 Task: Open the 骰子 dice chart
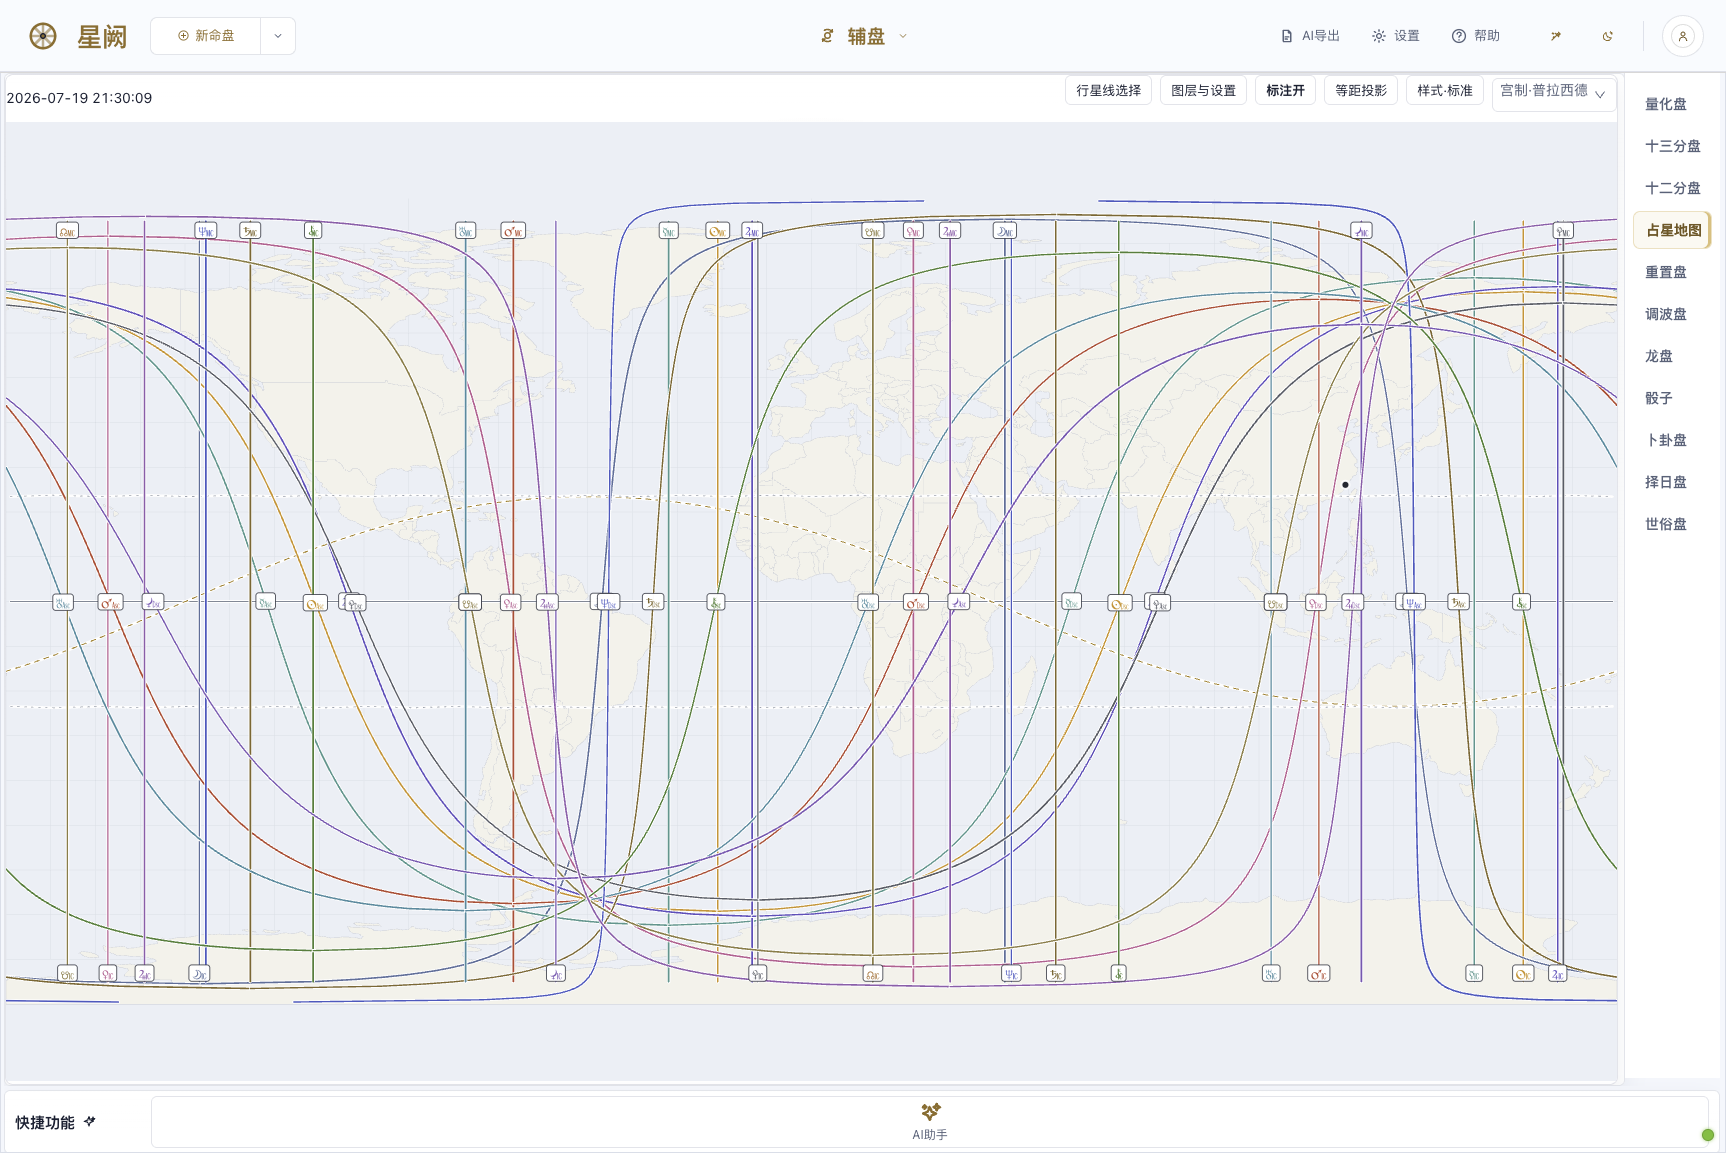(1659, 398)
